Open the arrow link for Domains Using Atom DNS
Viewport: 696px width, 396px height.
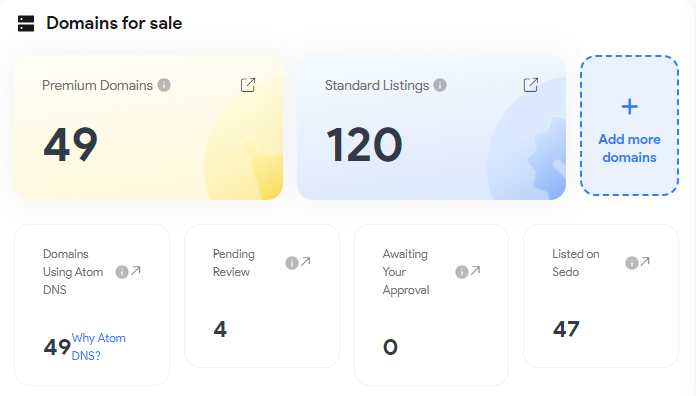(136, 270)
